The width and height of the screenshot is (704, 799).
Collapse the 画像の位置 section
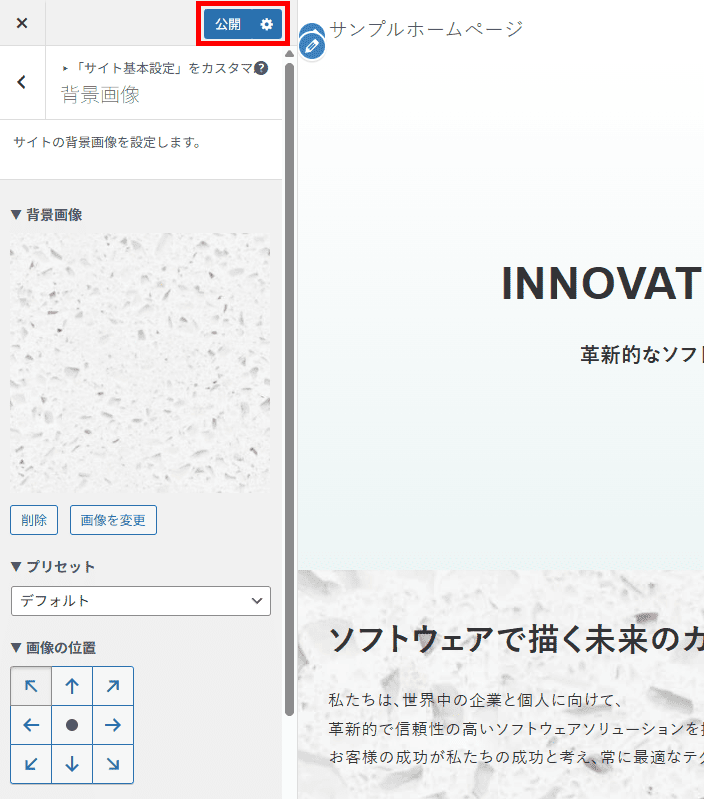click(x=53, y=648)
